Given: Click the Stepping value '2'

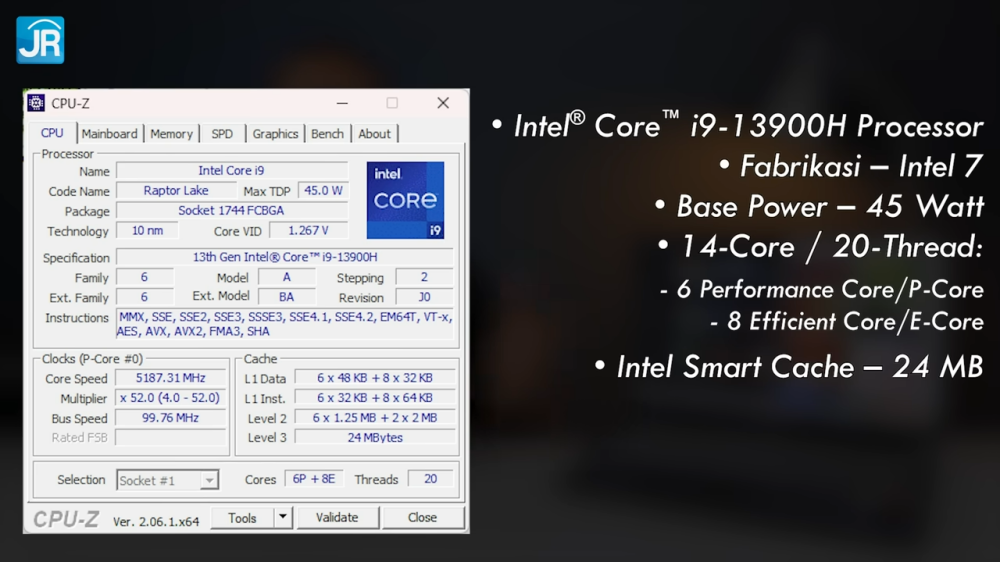Looking at the screenshot, I should coord(424,277).
